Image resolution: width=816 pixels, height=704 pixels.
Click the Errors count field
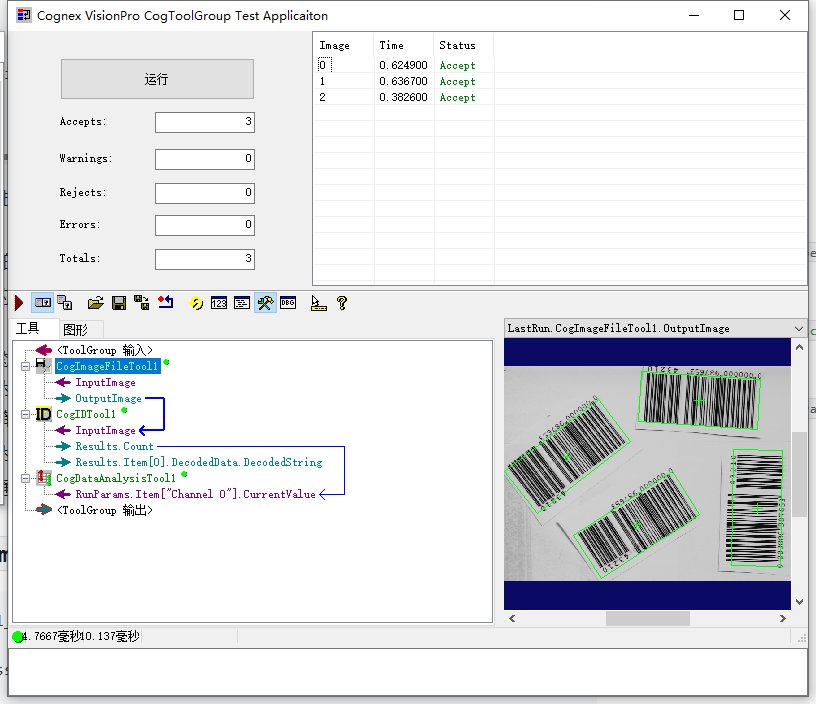click(205, 225)
